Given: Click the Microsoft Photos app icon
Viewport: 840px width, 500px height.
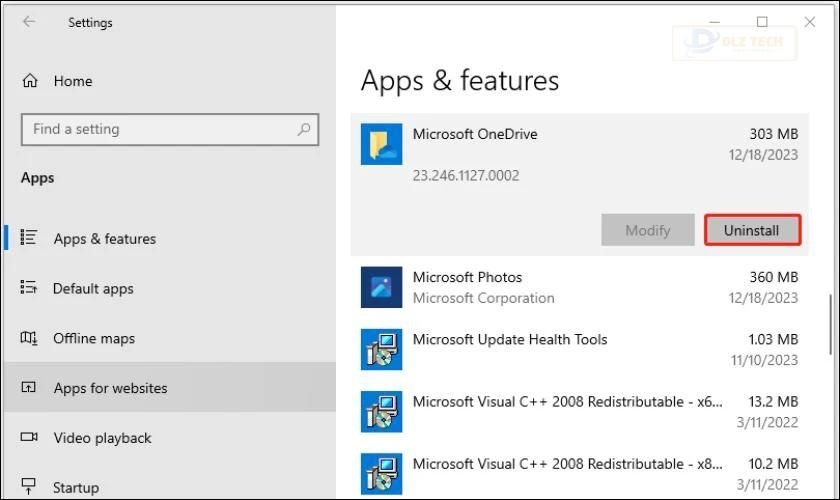Looking at the screenshot, I should click(381, 288).
